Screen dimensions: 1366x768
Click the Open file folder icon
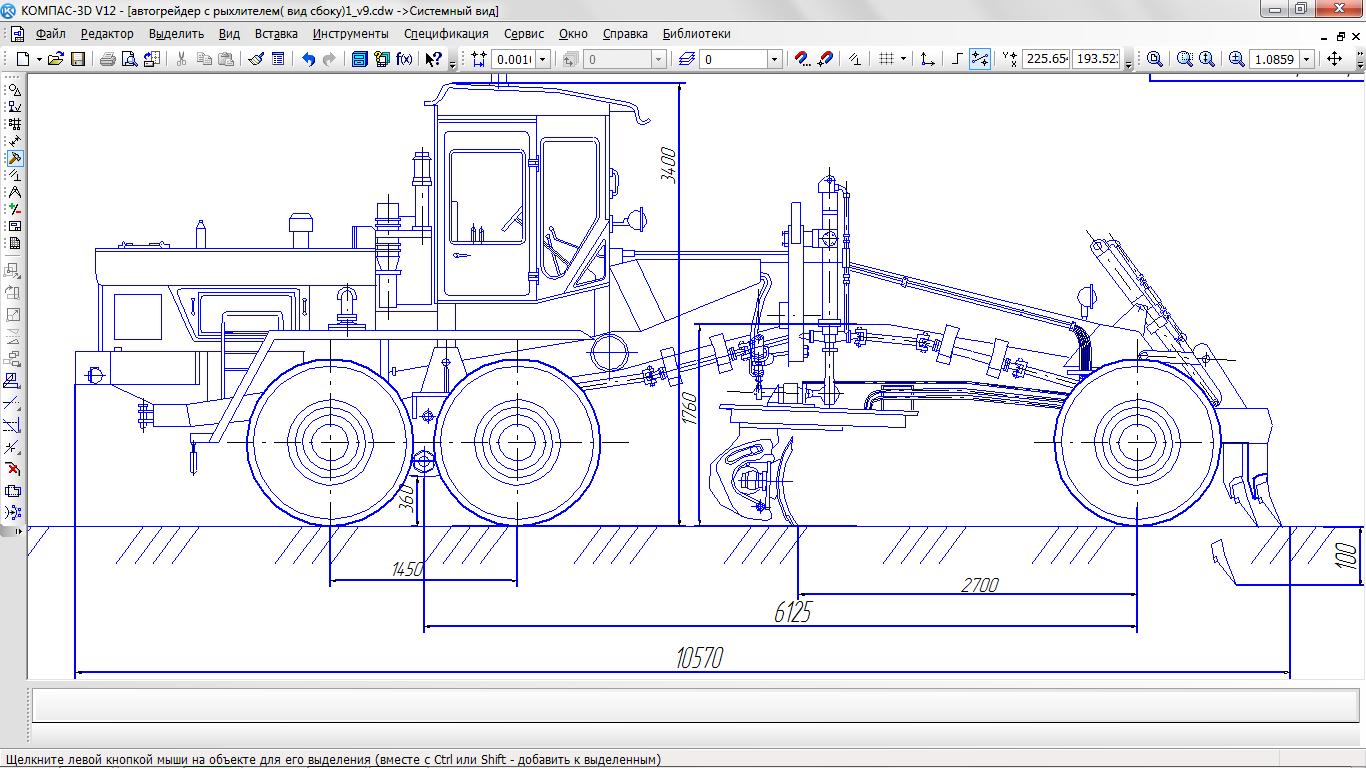tap(56, 59)
